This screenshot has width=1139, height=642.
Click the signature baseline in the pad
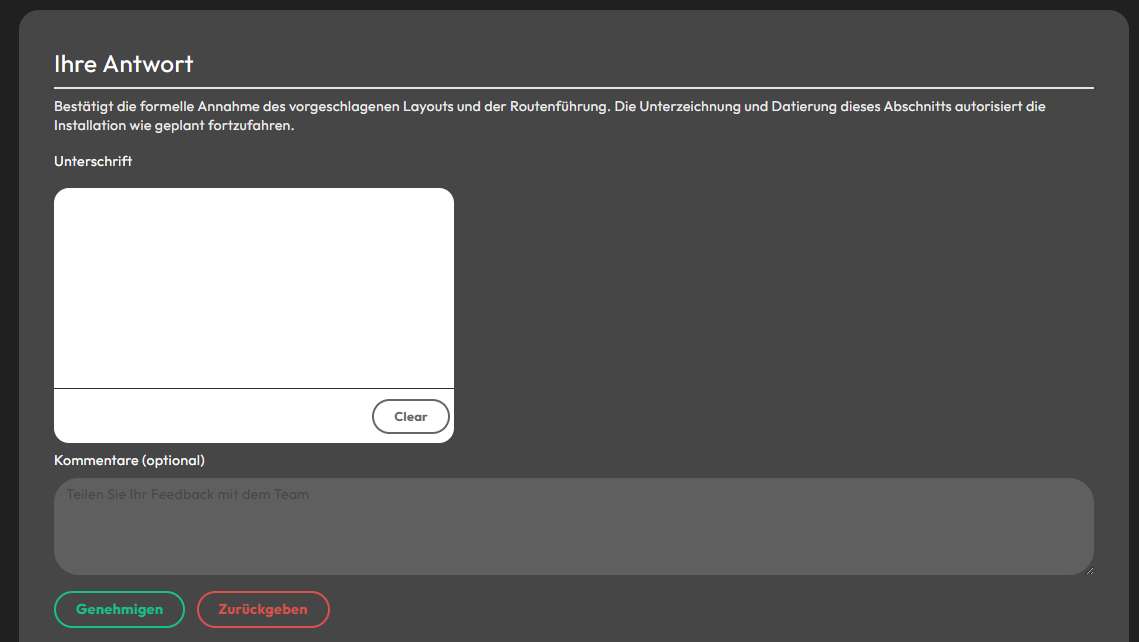tap(253, 388)
